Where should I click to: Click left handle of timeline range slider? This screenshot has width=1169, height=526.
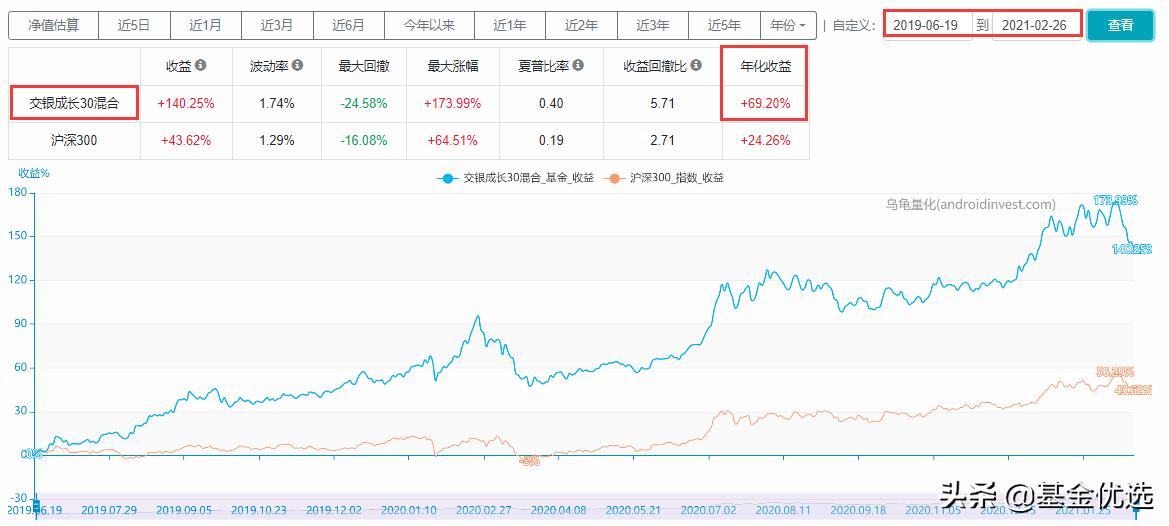click(x=35, y=508)
